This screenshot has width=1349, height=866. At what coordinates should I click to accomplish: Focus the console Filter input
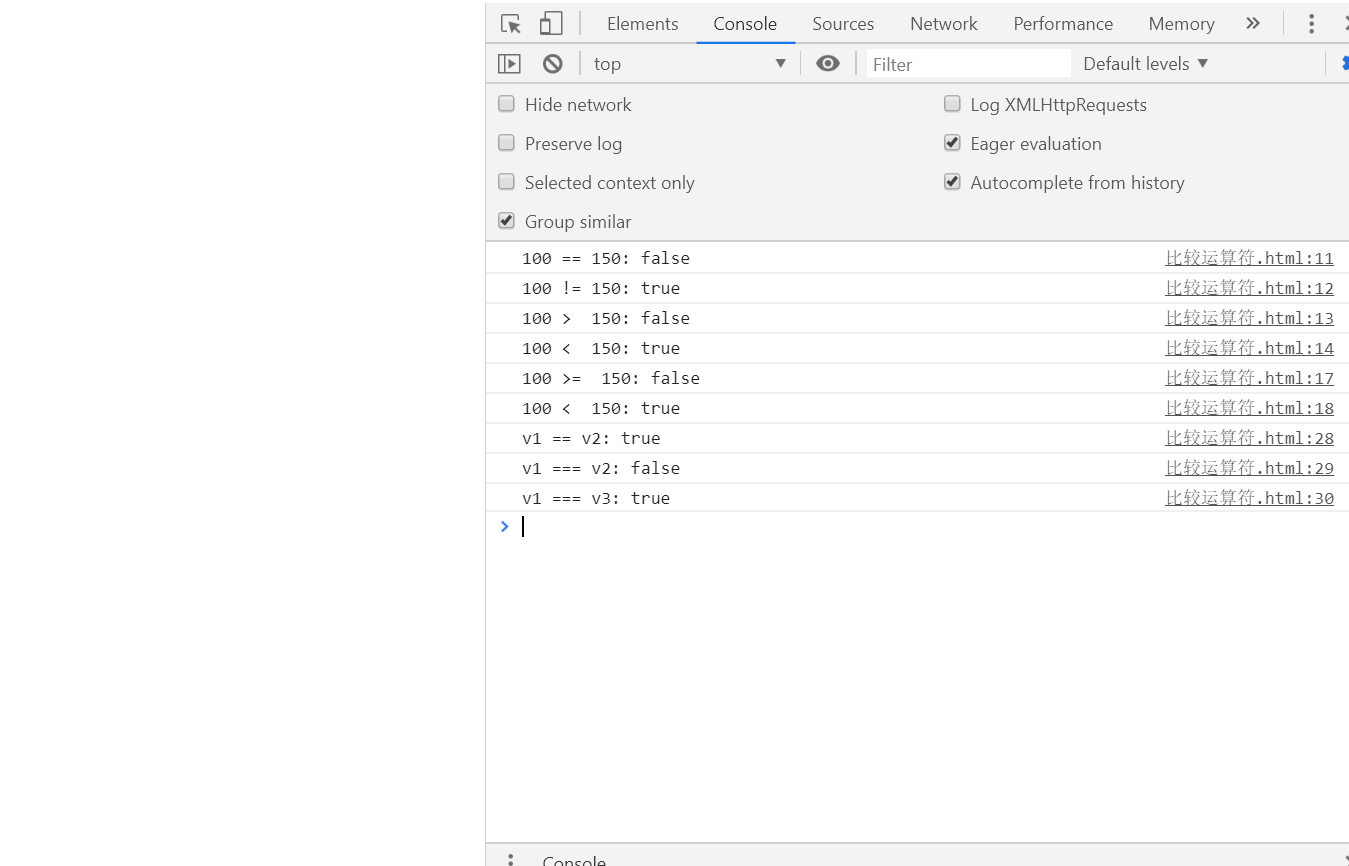[968, 64]
